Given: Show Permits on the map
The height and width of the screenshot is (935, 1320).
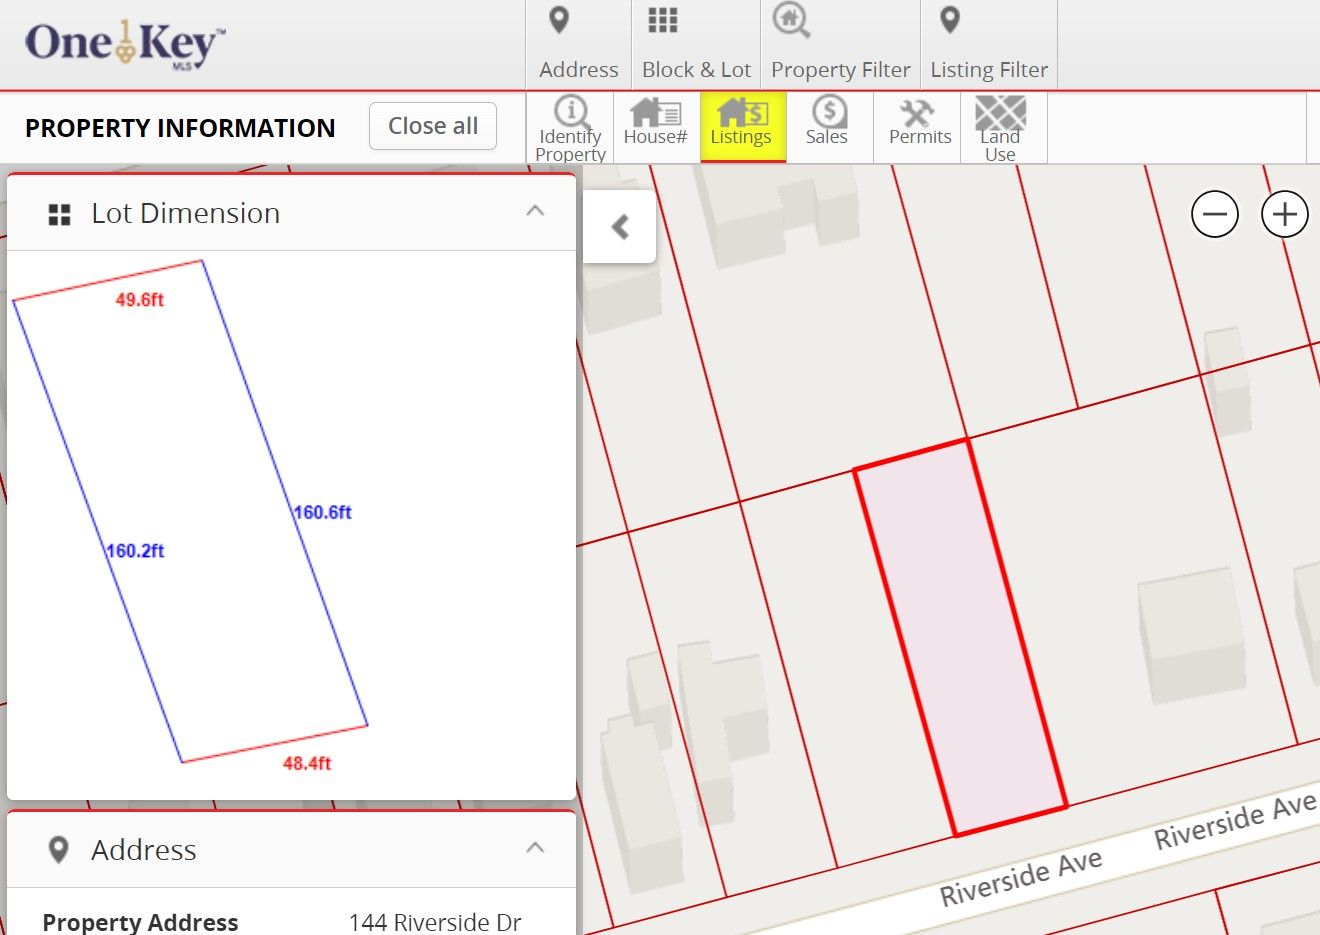Looking at the screenshot, I should (919, 123).
